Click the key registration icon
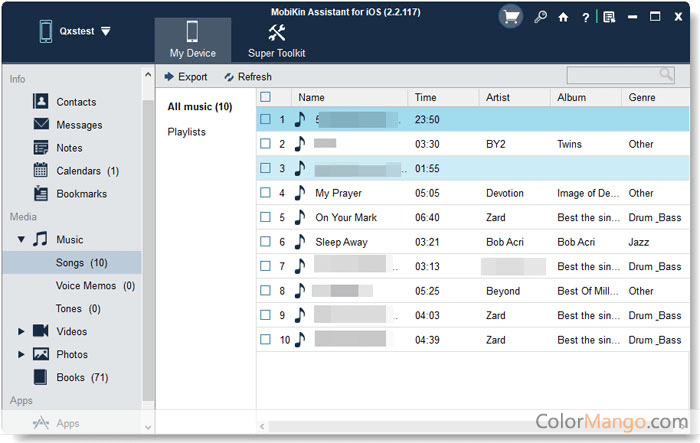700x443 pixels. tap(540, 17)
